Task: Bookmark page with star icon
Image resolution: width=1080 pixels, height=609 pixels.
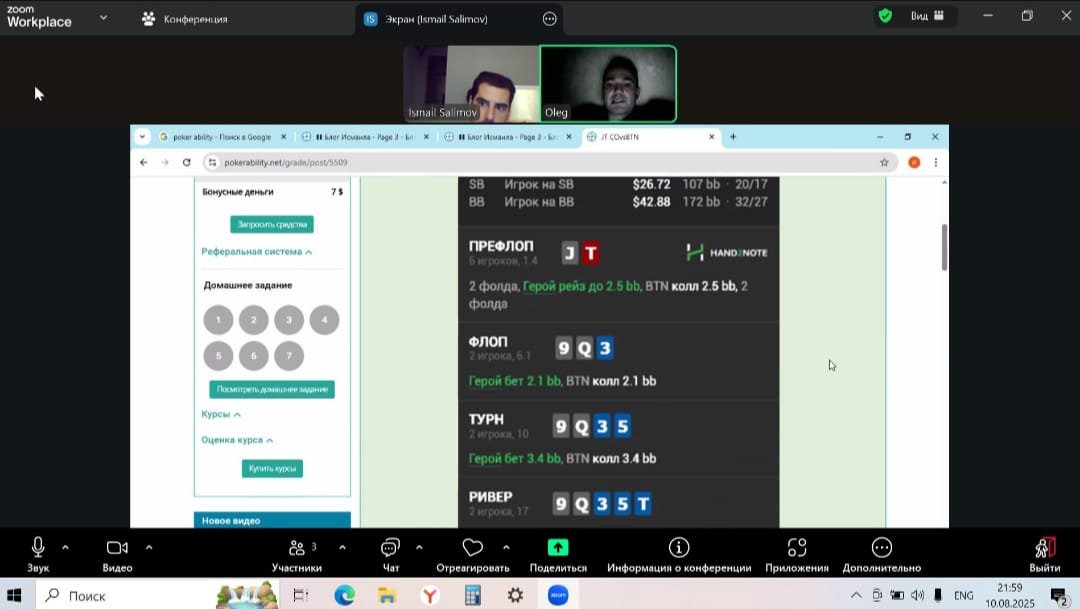Action: [x=884, y=163]
